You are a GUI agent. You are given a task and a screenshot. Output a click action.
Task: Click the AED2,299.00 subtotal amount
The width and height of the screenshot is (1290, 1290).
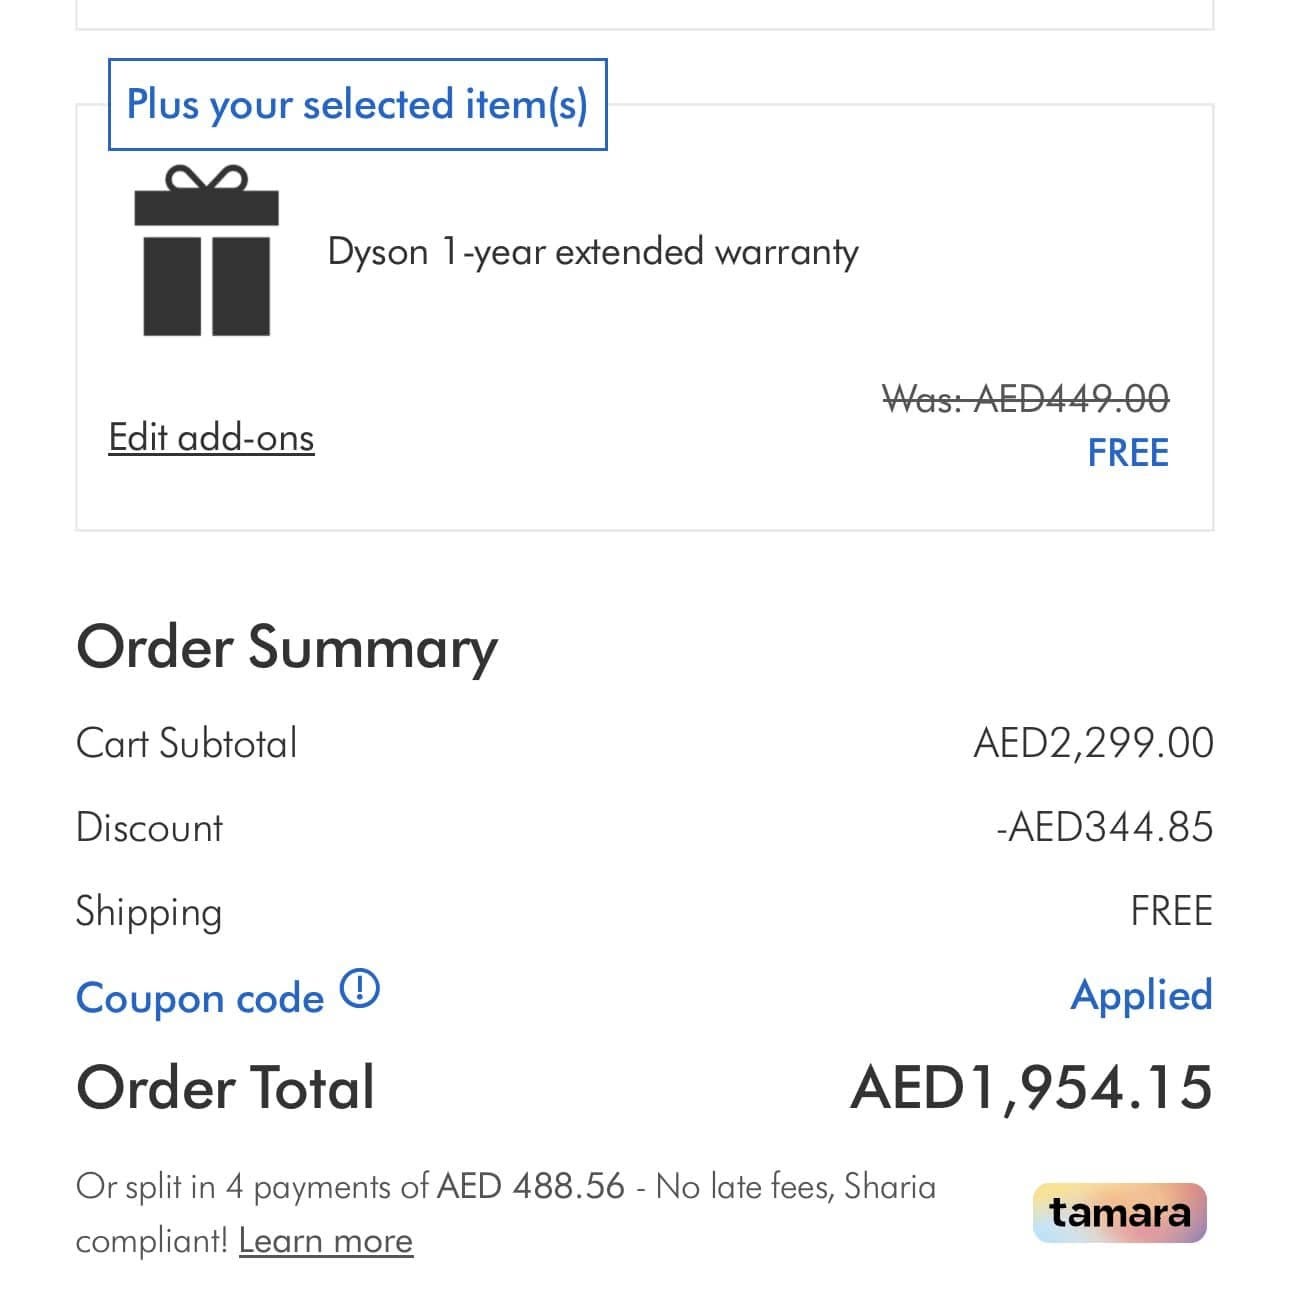tap(1093, 743)
